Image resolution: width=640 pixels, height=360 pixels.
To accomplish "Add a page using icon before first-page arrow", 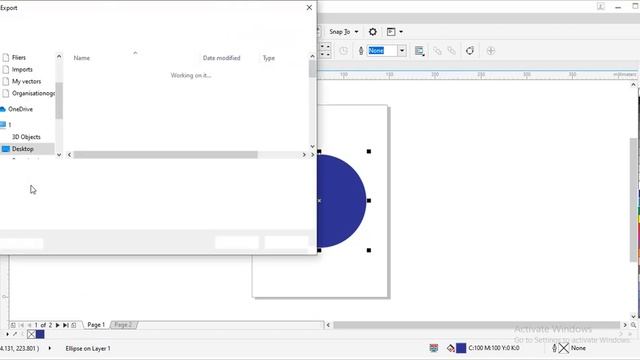I will [13, 325].
